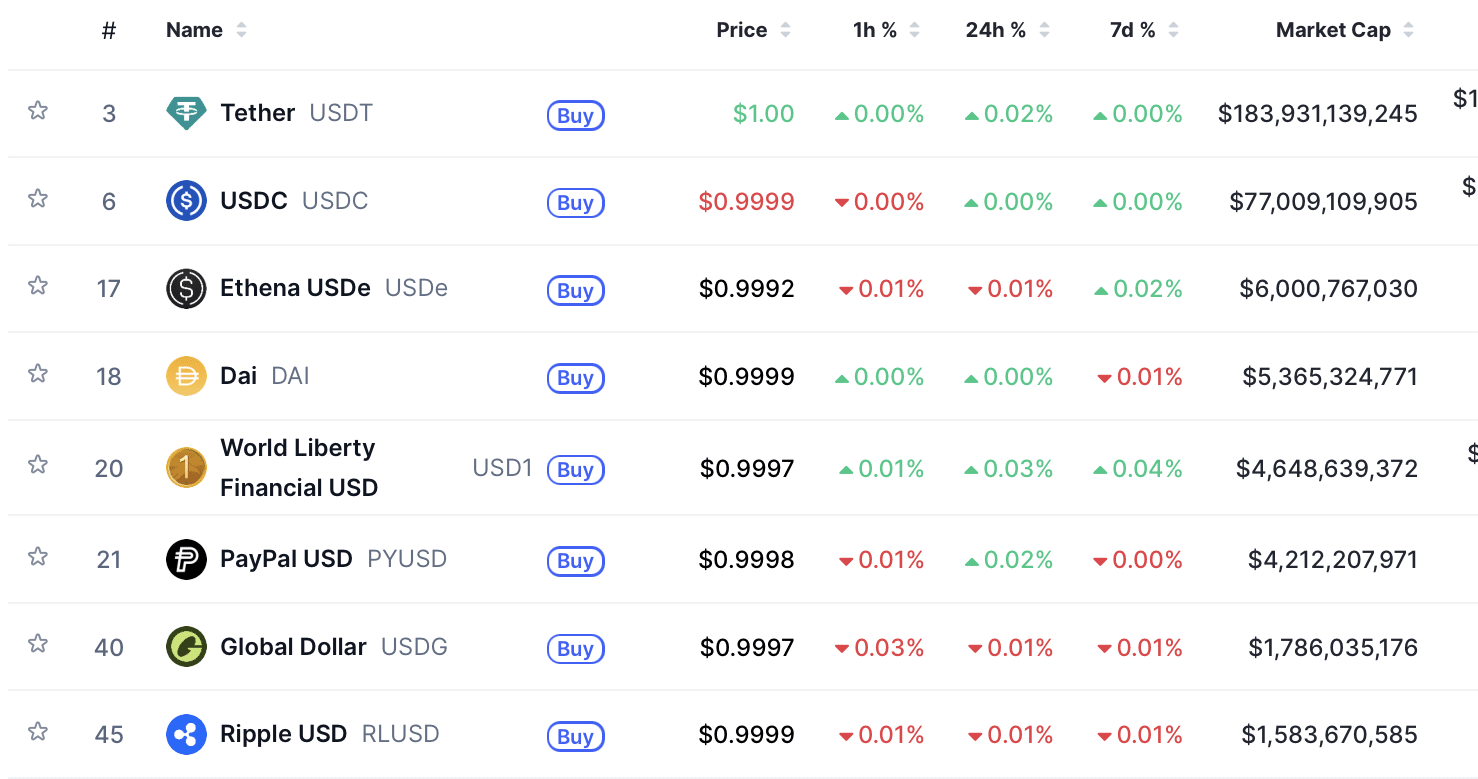Screen dimensions: 1478x779
Task: Click the USDC coin logo icon
Action: (x=186, y=201)
